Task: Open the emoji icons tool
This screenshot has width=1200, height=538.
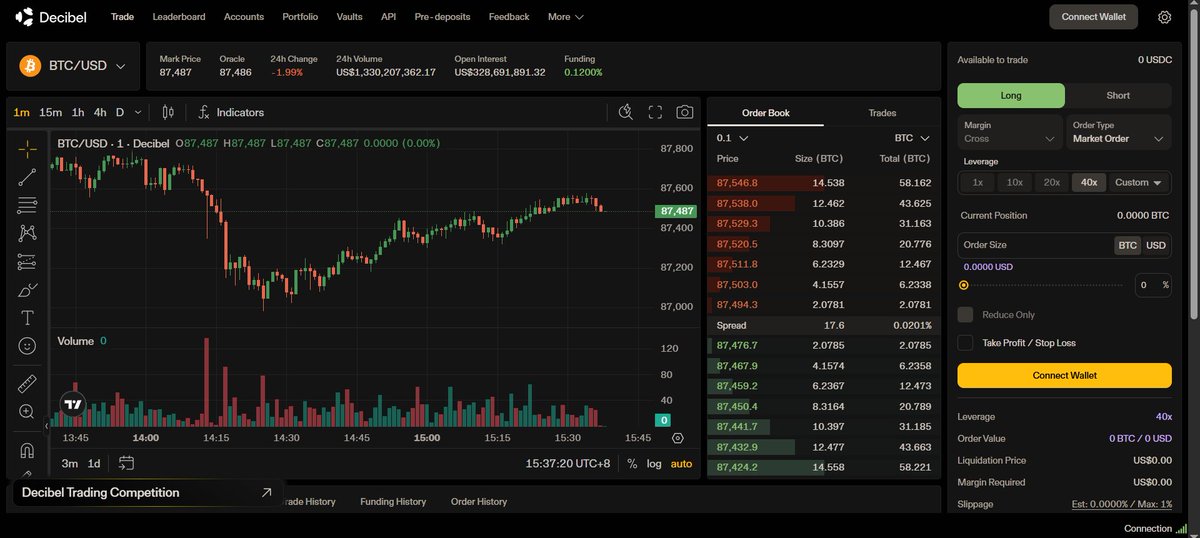Action: coord(27,346)
